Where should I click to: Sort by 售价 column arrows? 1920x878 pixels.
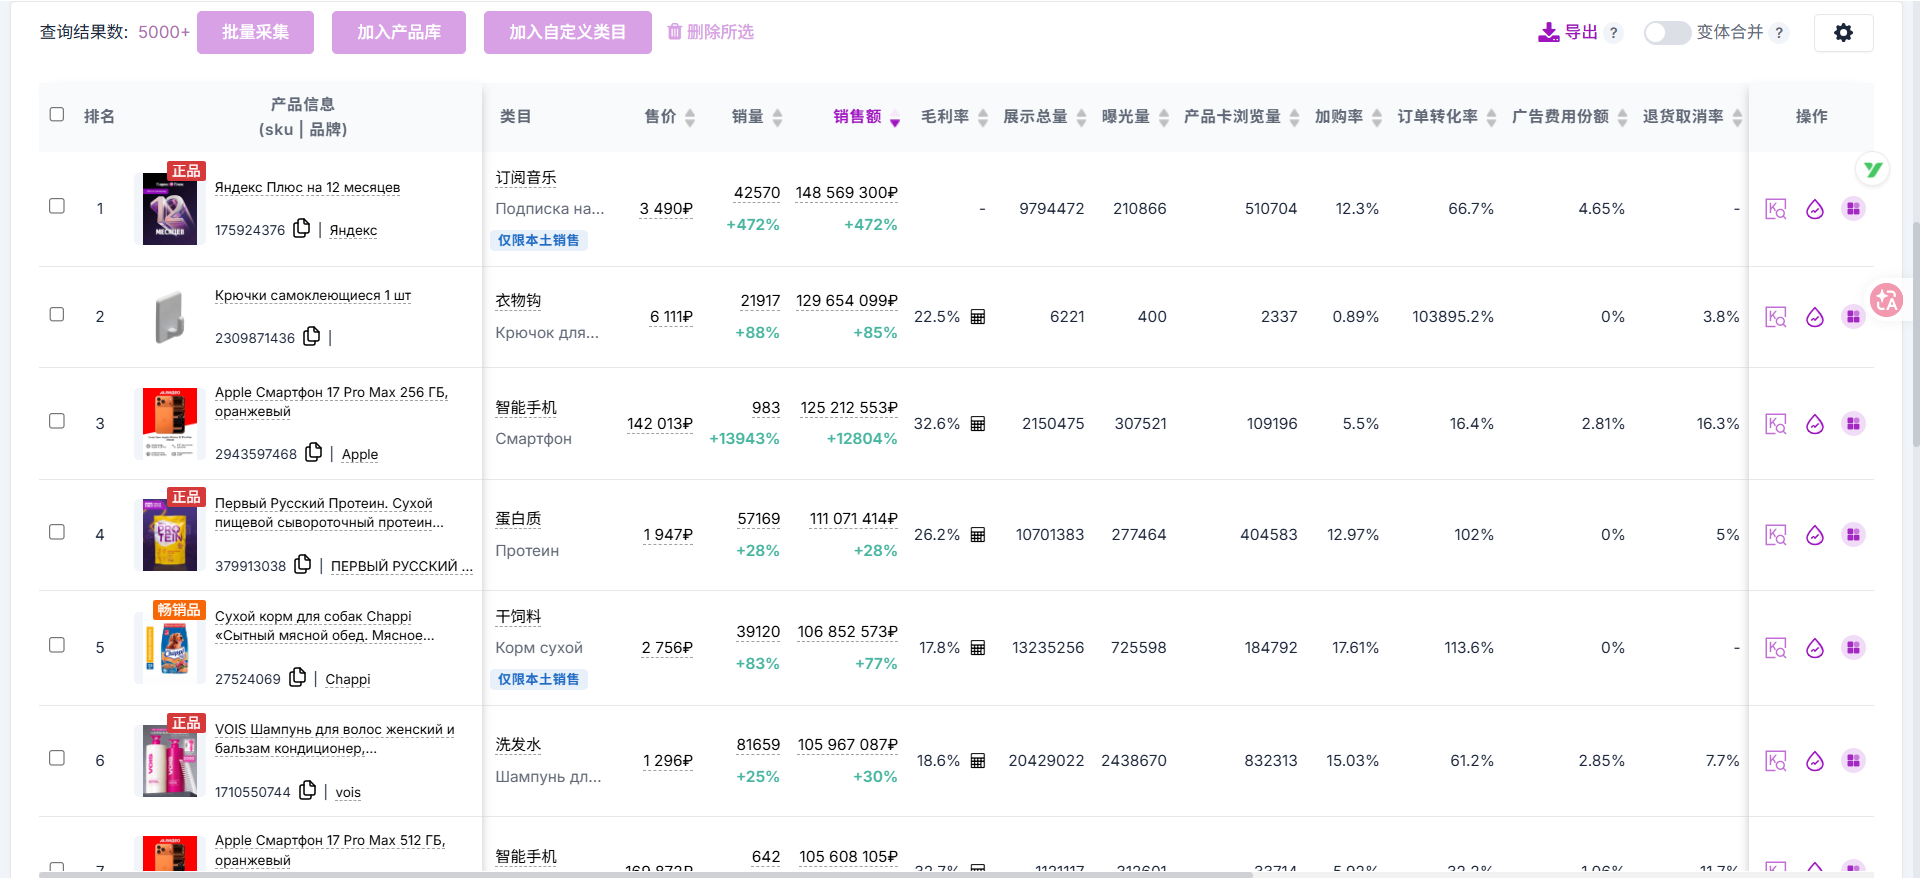pos(690,117)
